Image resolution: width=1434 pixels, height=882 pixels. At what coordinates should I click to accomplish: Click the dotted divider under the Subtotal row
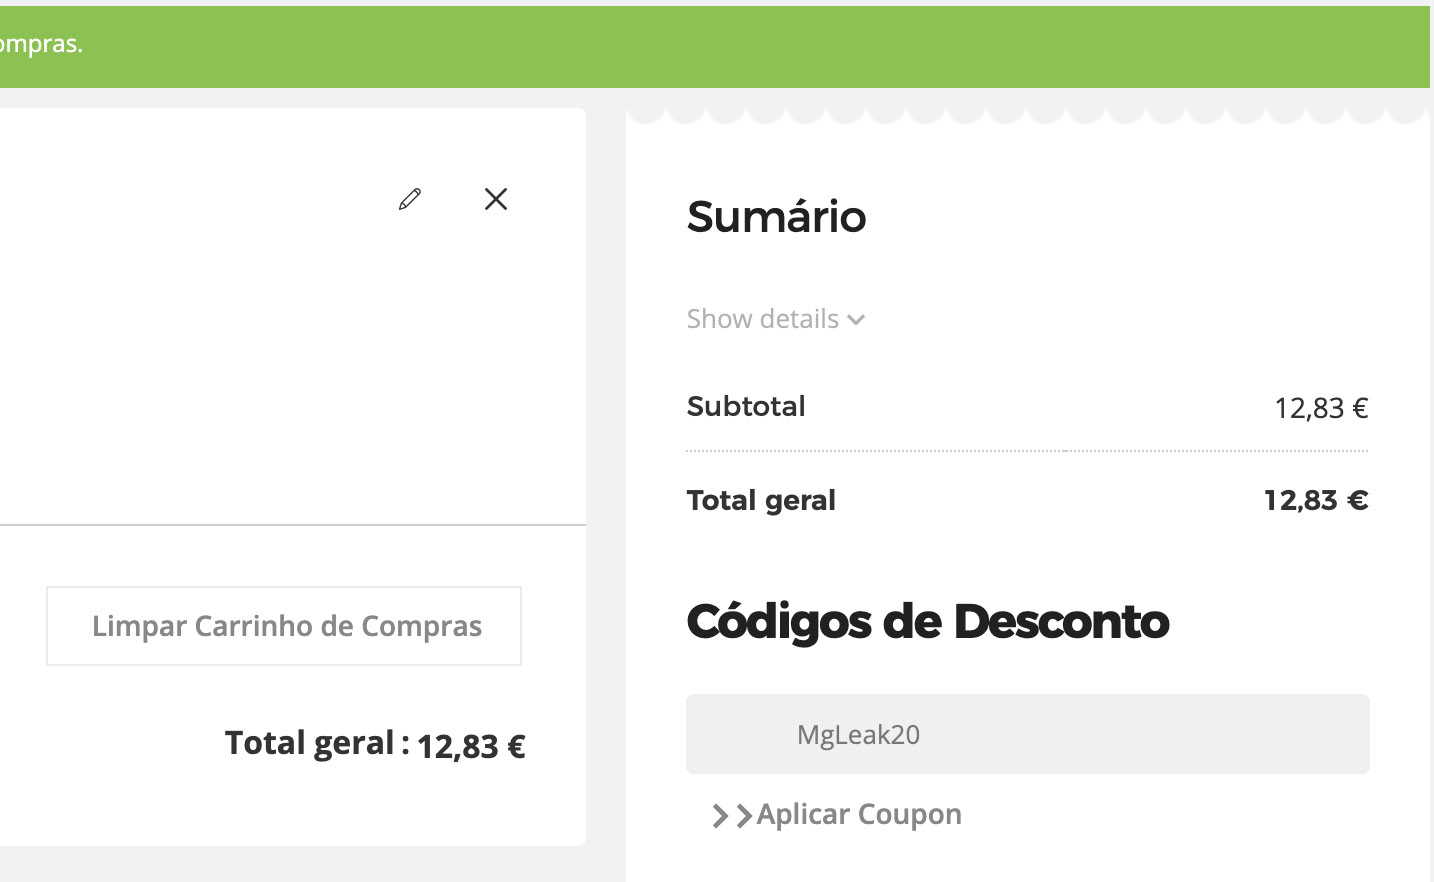pos(1027,451)
